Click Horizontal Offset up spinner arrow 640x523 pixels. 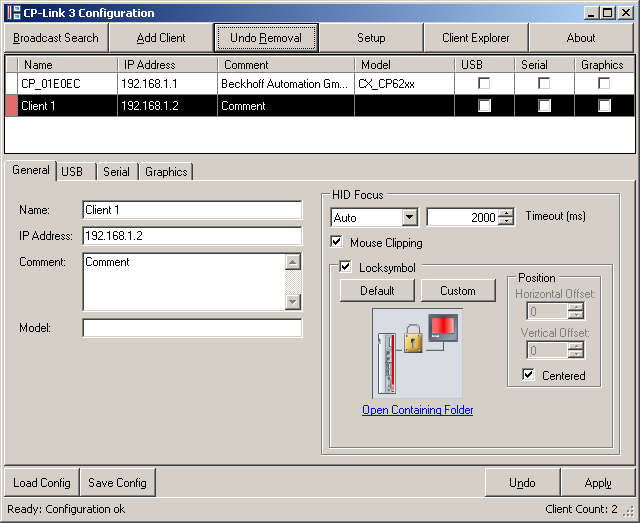point(576,307)
